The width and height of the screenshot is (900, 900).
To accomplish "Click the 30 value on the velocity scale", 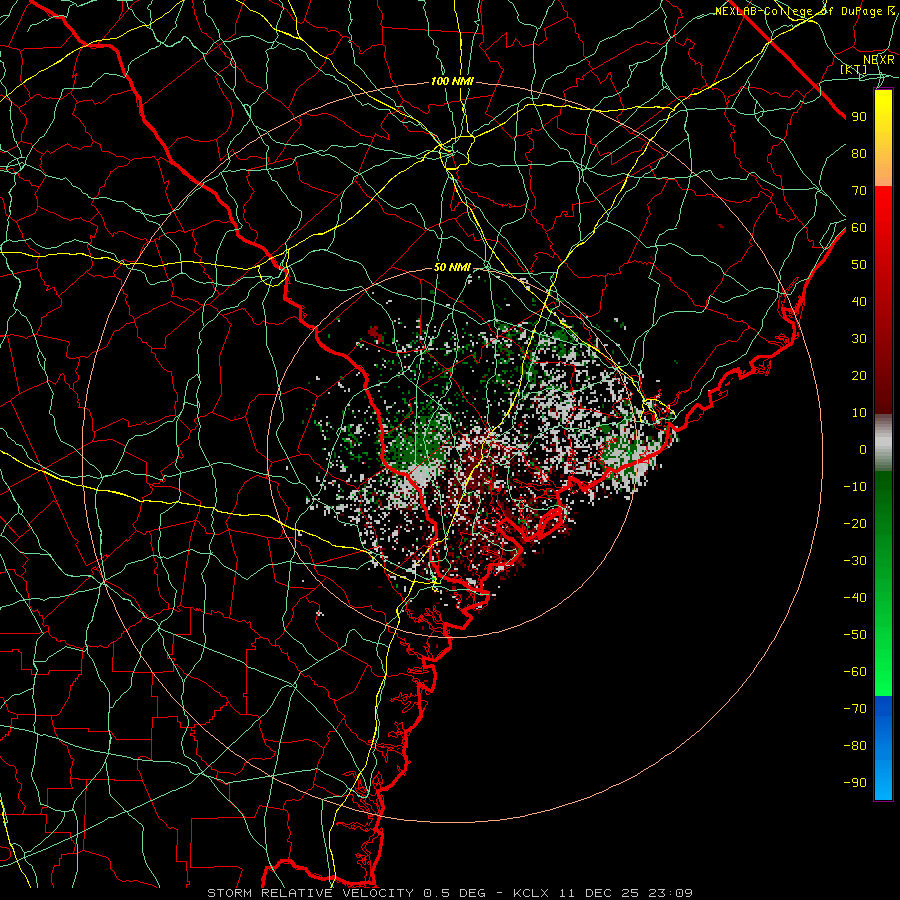I will pos(859,339).
